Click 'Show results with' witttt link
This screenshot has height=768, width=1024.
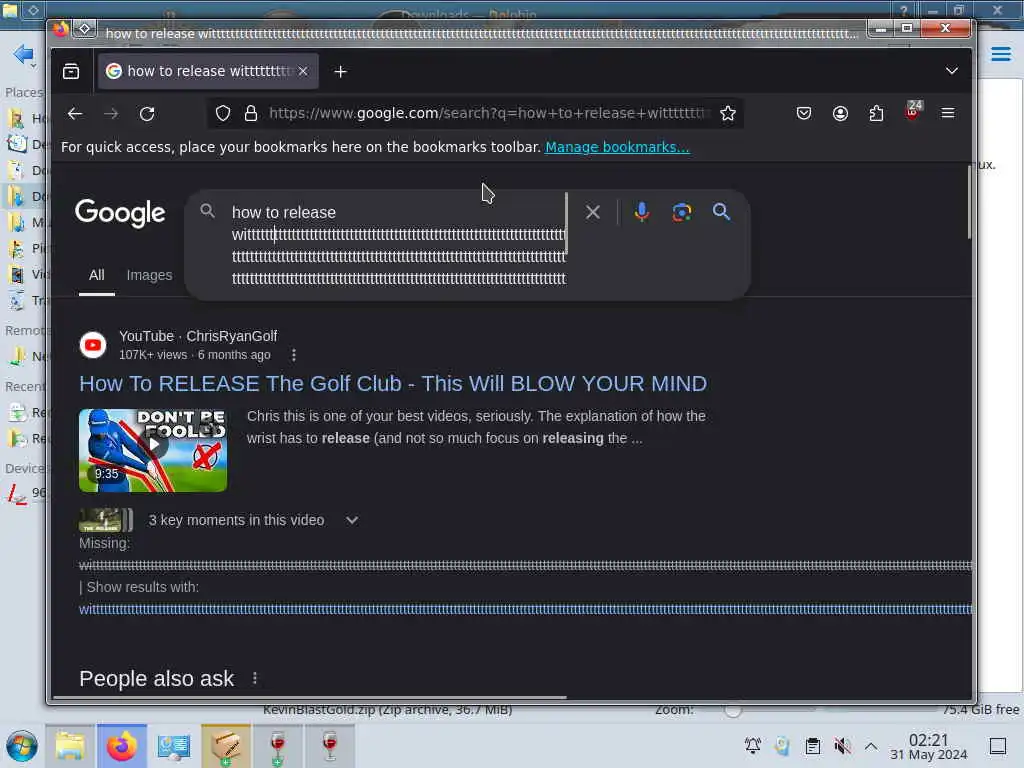526,609
